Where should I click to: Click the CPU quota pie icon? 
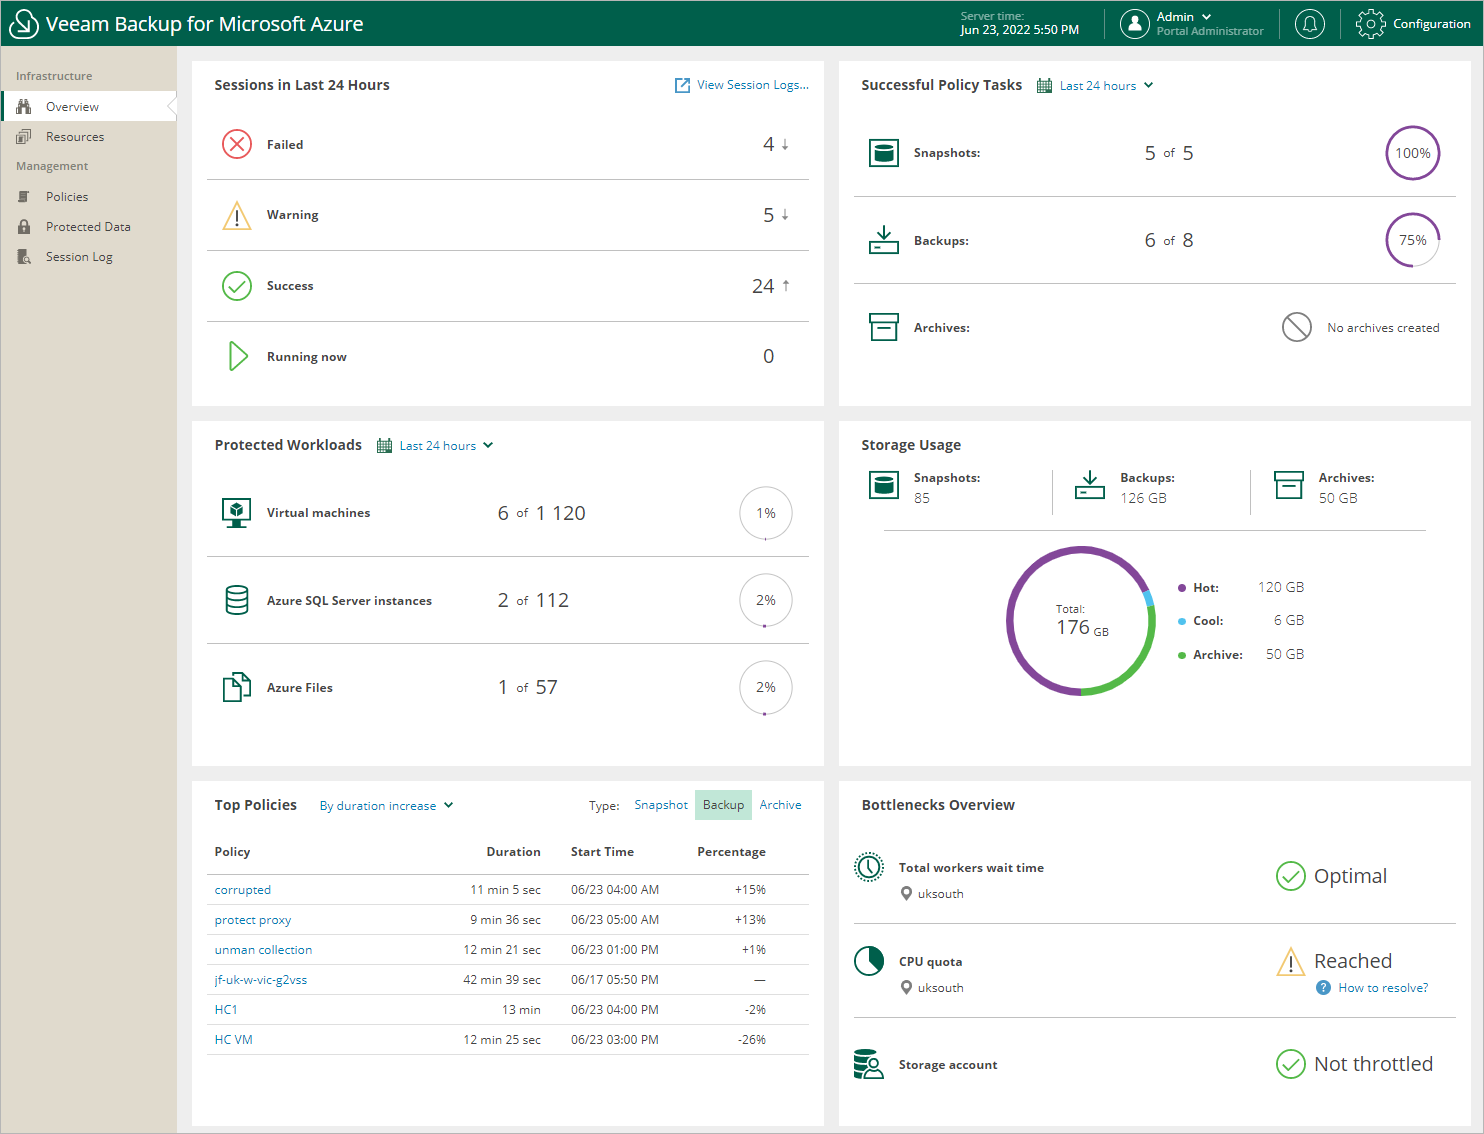[x=869, y=961]
